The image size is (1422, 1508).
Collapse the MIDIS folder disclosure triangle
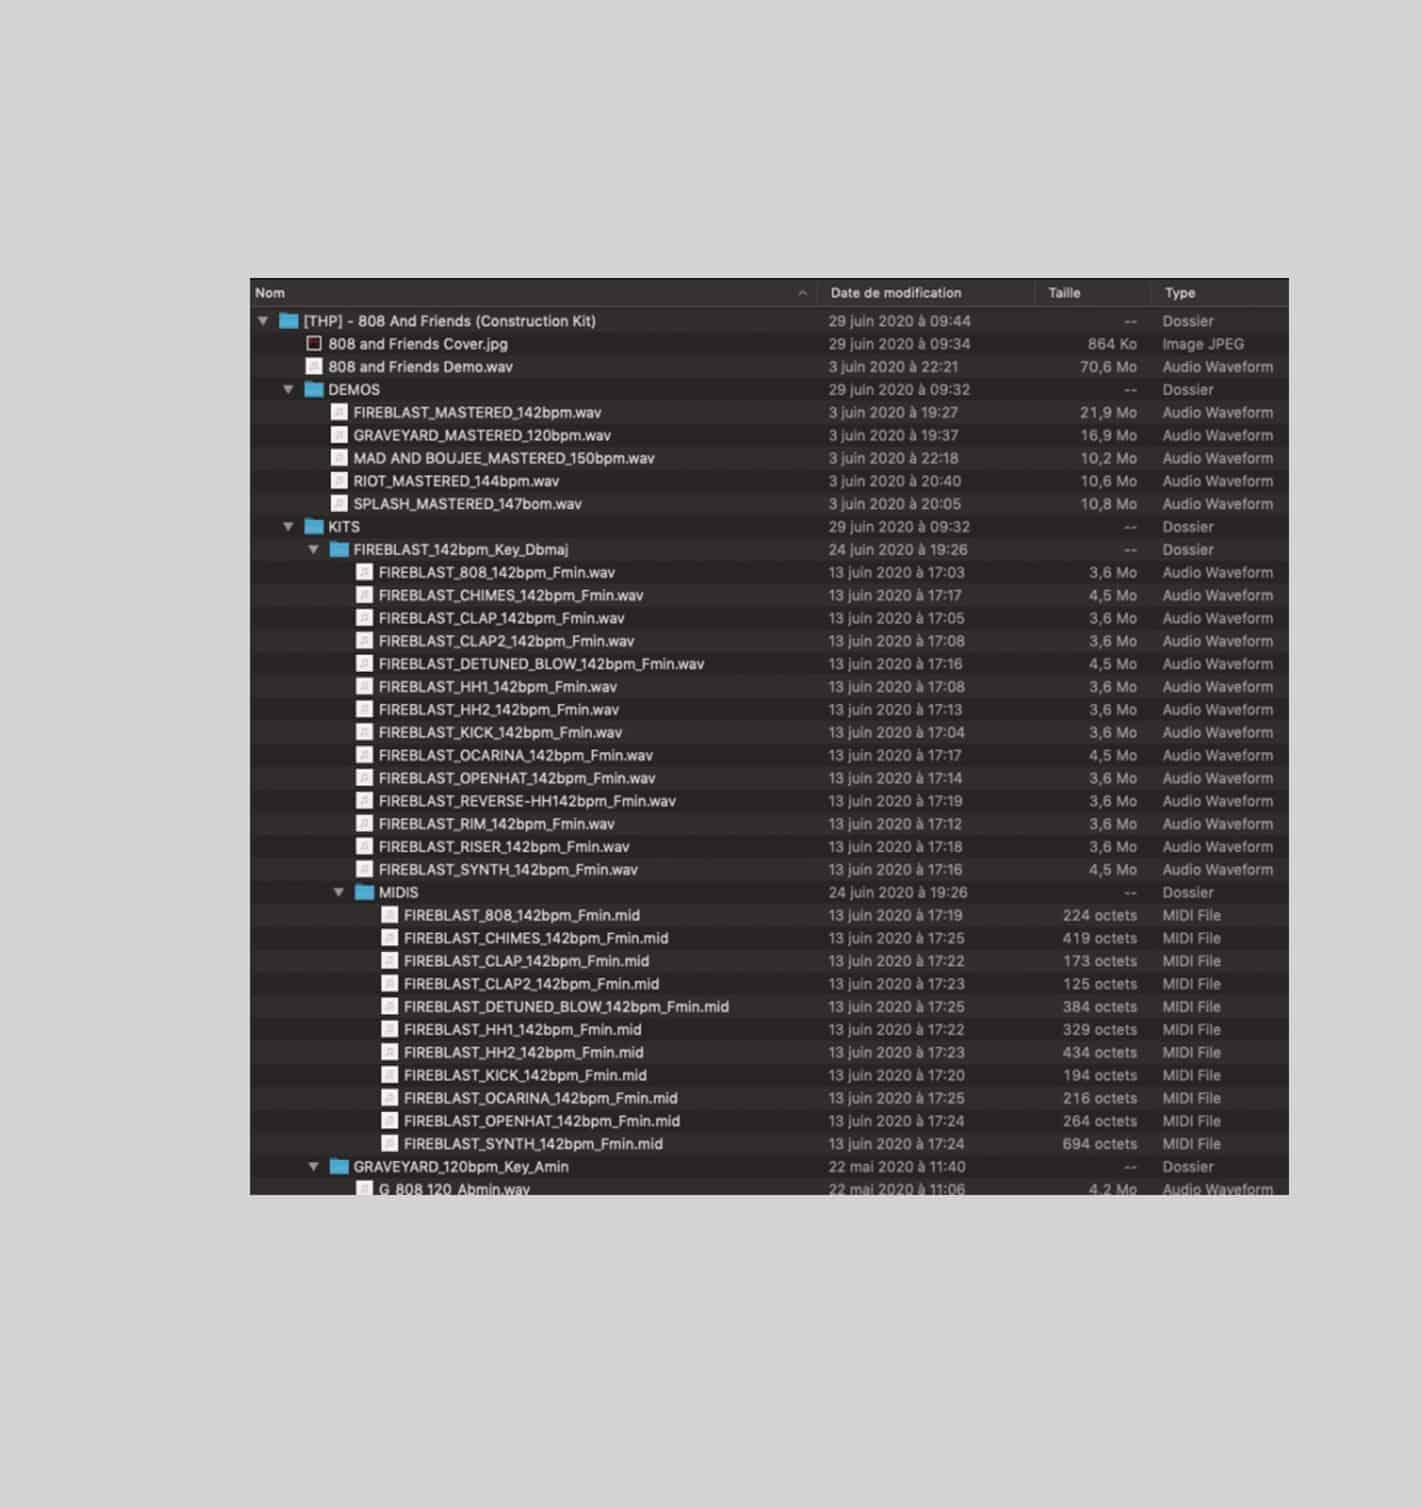coord(339,893)
